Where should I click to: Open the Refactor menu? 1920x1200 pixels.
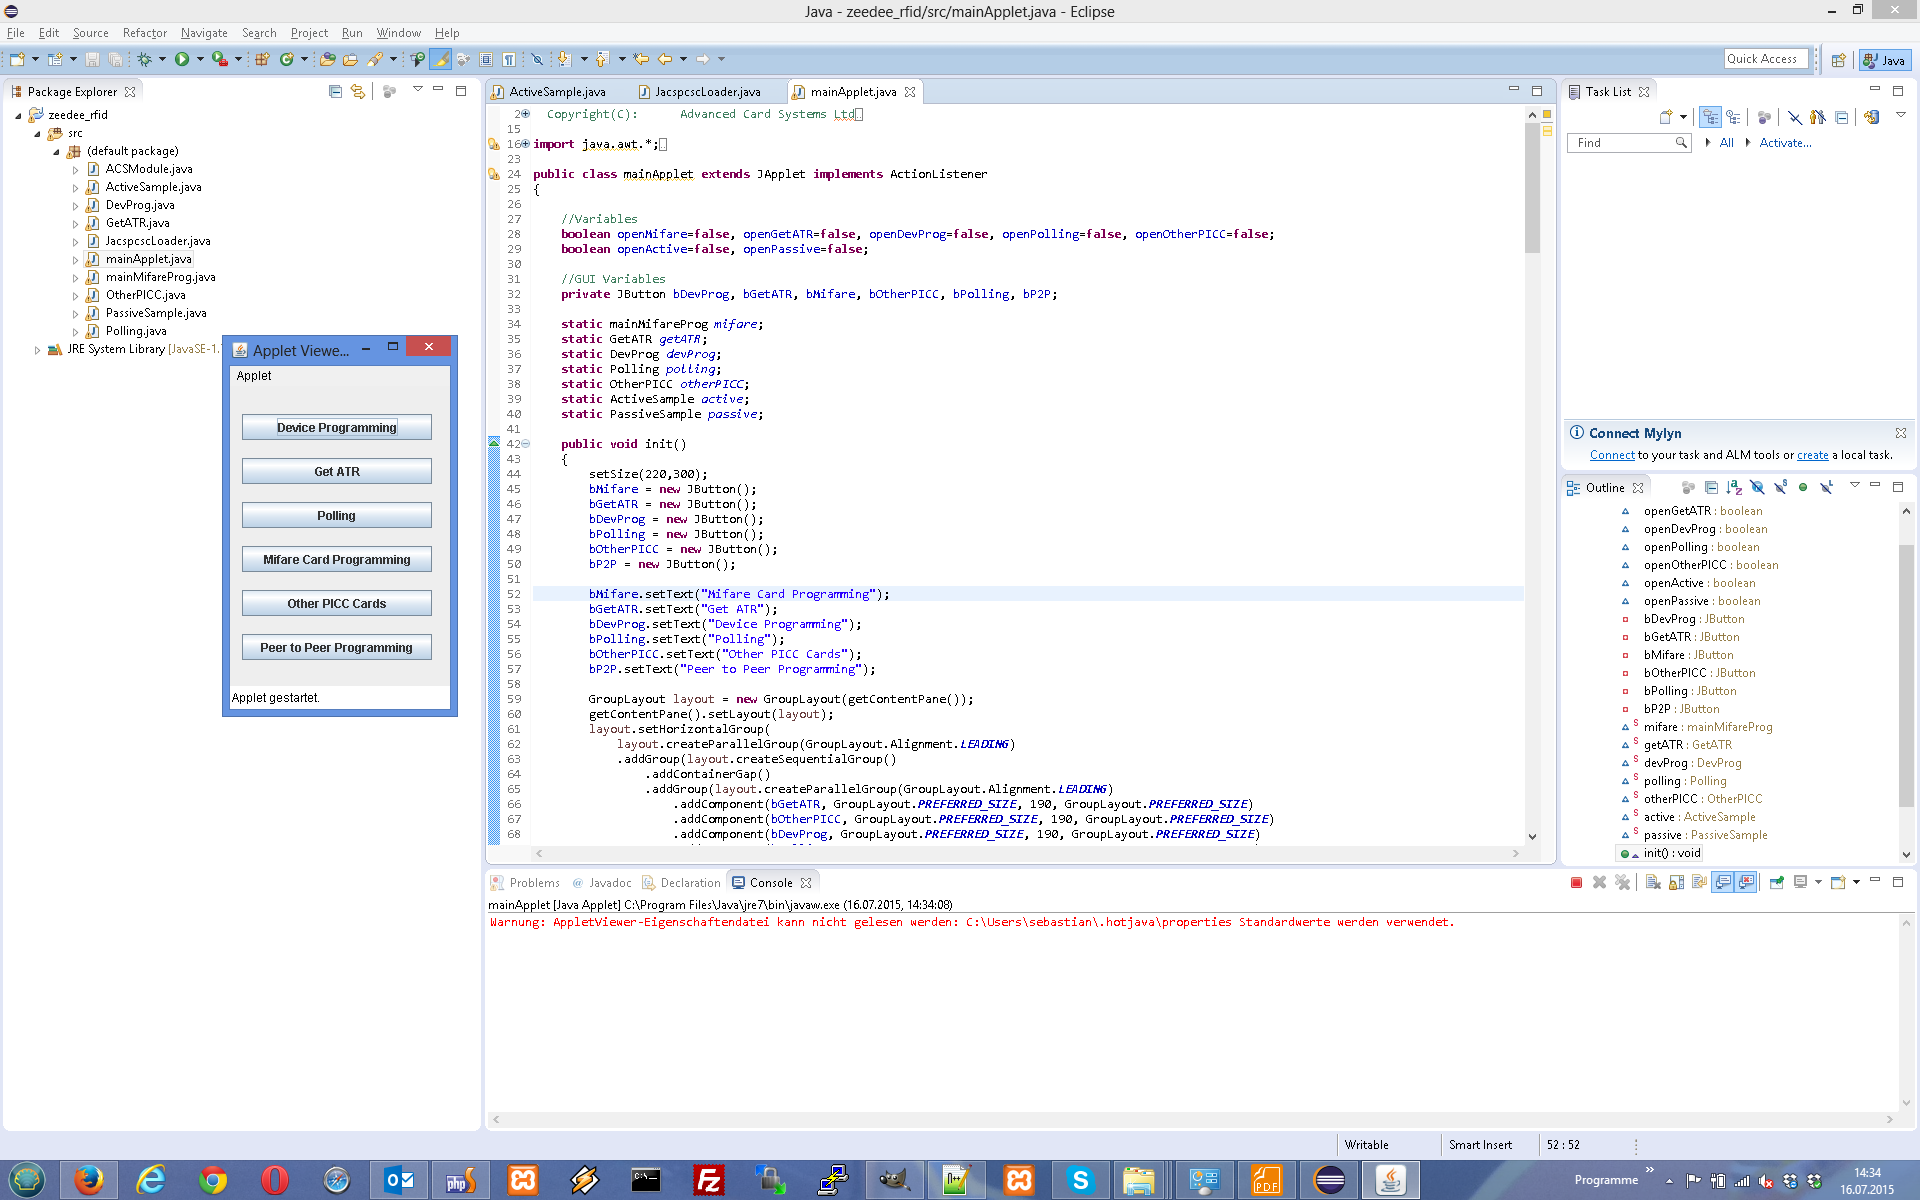[145, 33]
